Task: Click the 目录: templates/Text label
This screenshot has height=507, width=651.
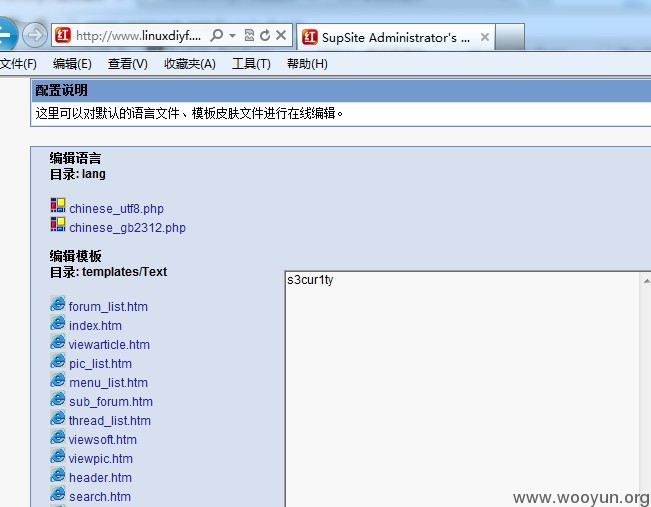Action: 108,272
